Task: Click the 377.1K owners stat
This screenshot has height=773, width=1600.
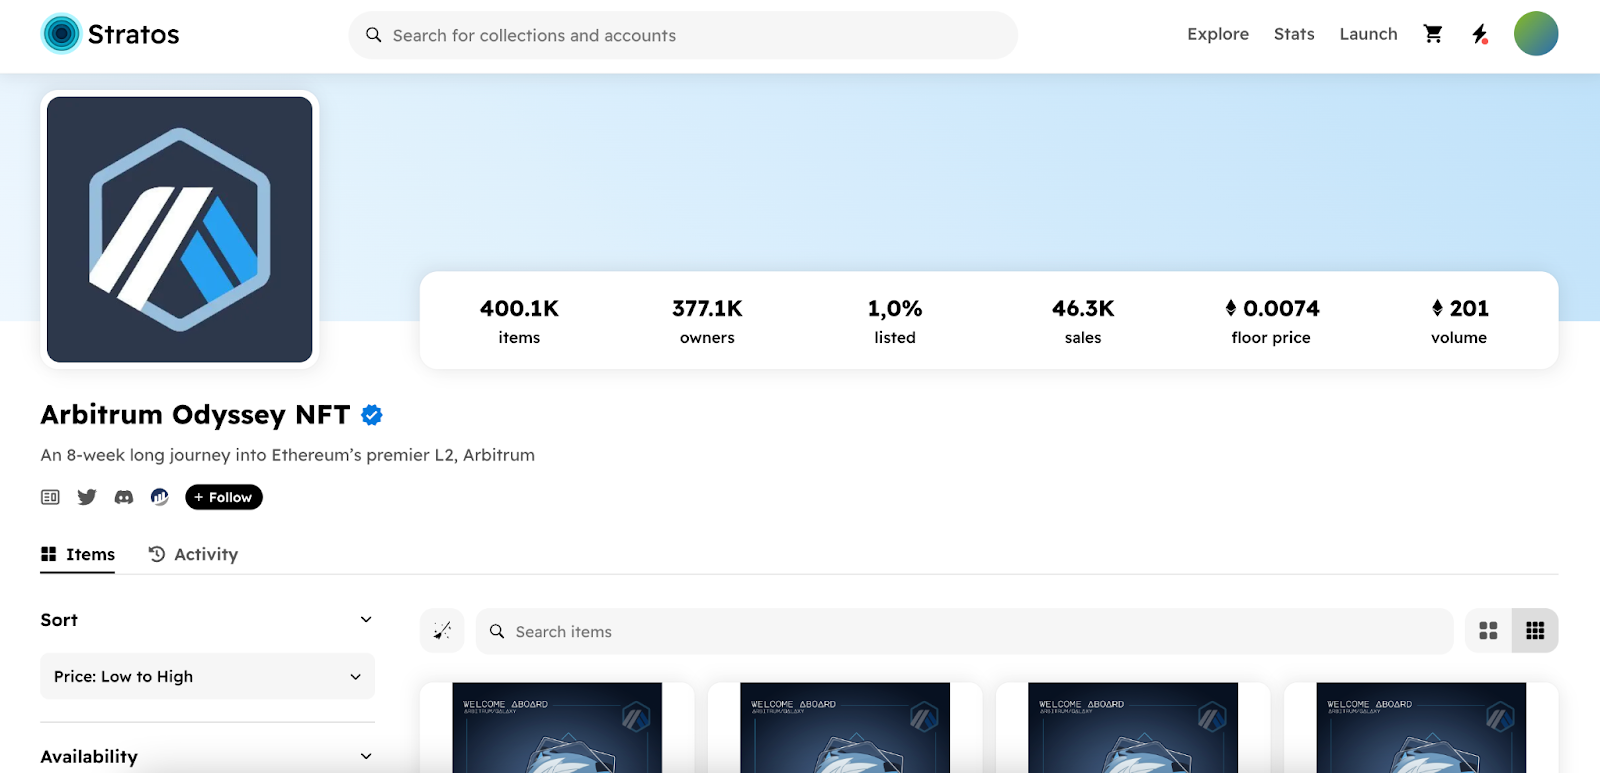Action: coord(707,321)
